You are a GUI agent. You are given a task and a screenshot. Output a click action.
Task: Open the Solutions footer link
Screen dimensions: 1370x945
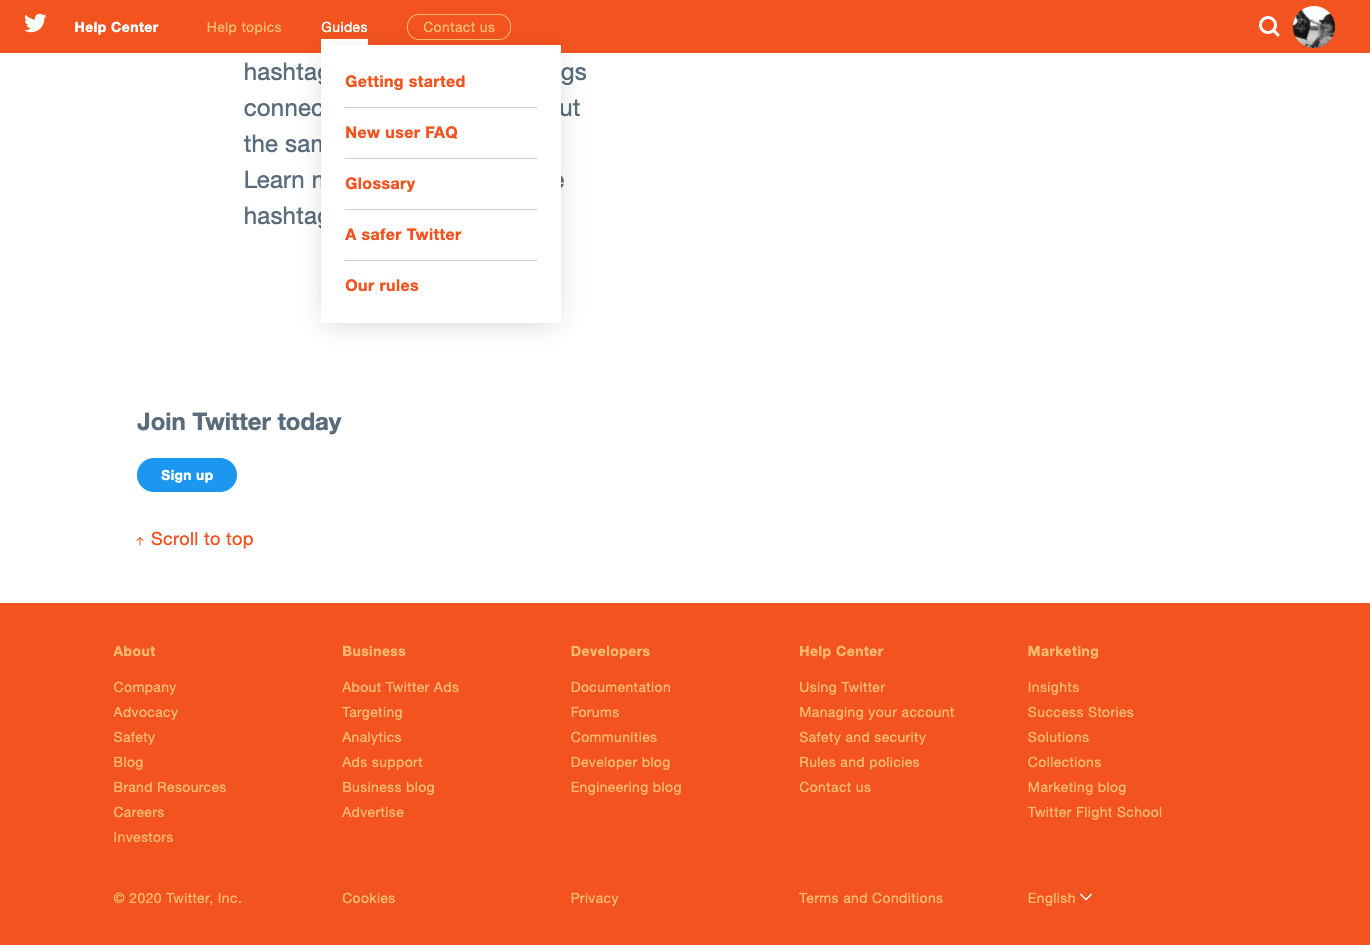pos(1058,737)
